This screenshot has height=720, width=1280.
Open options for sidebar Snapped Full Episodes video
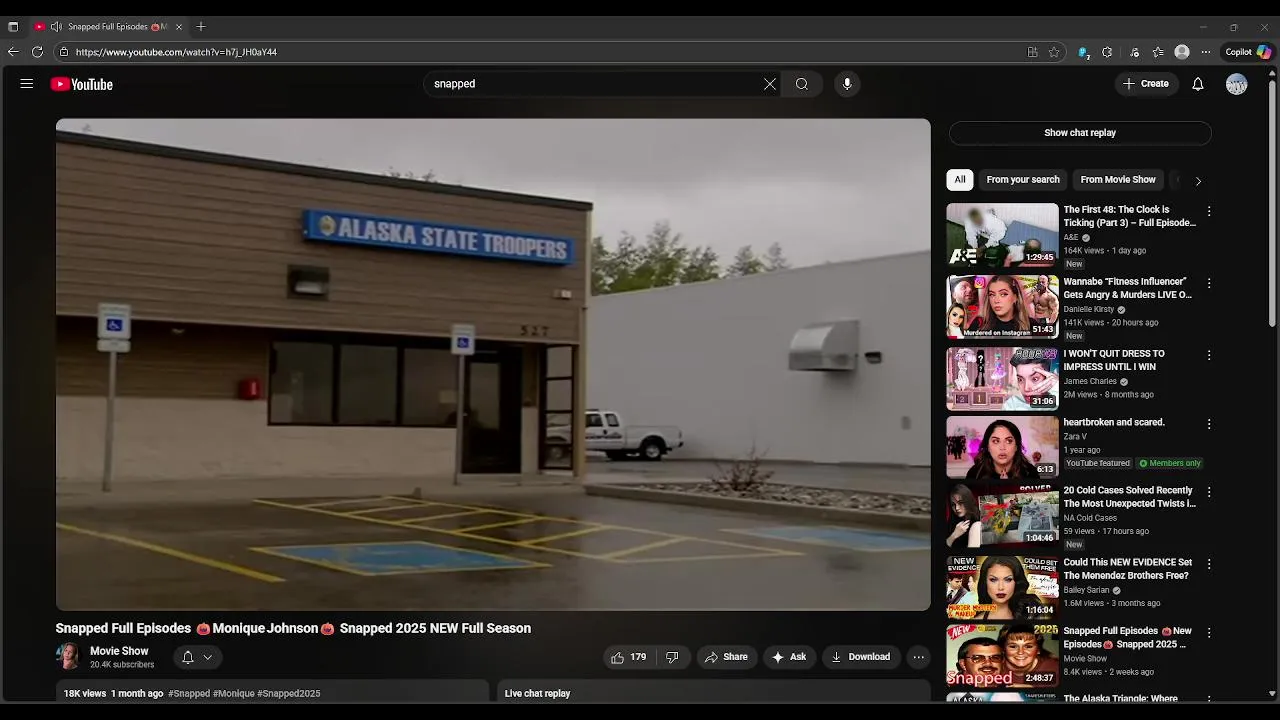tap(1209, 633)
